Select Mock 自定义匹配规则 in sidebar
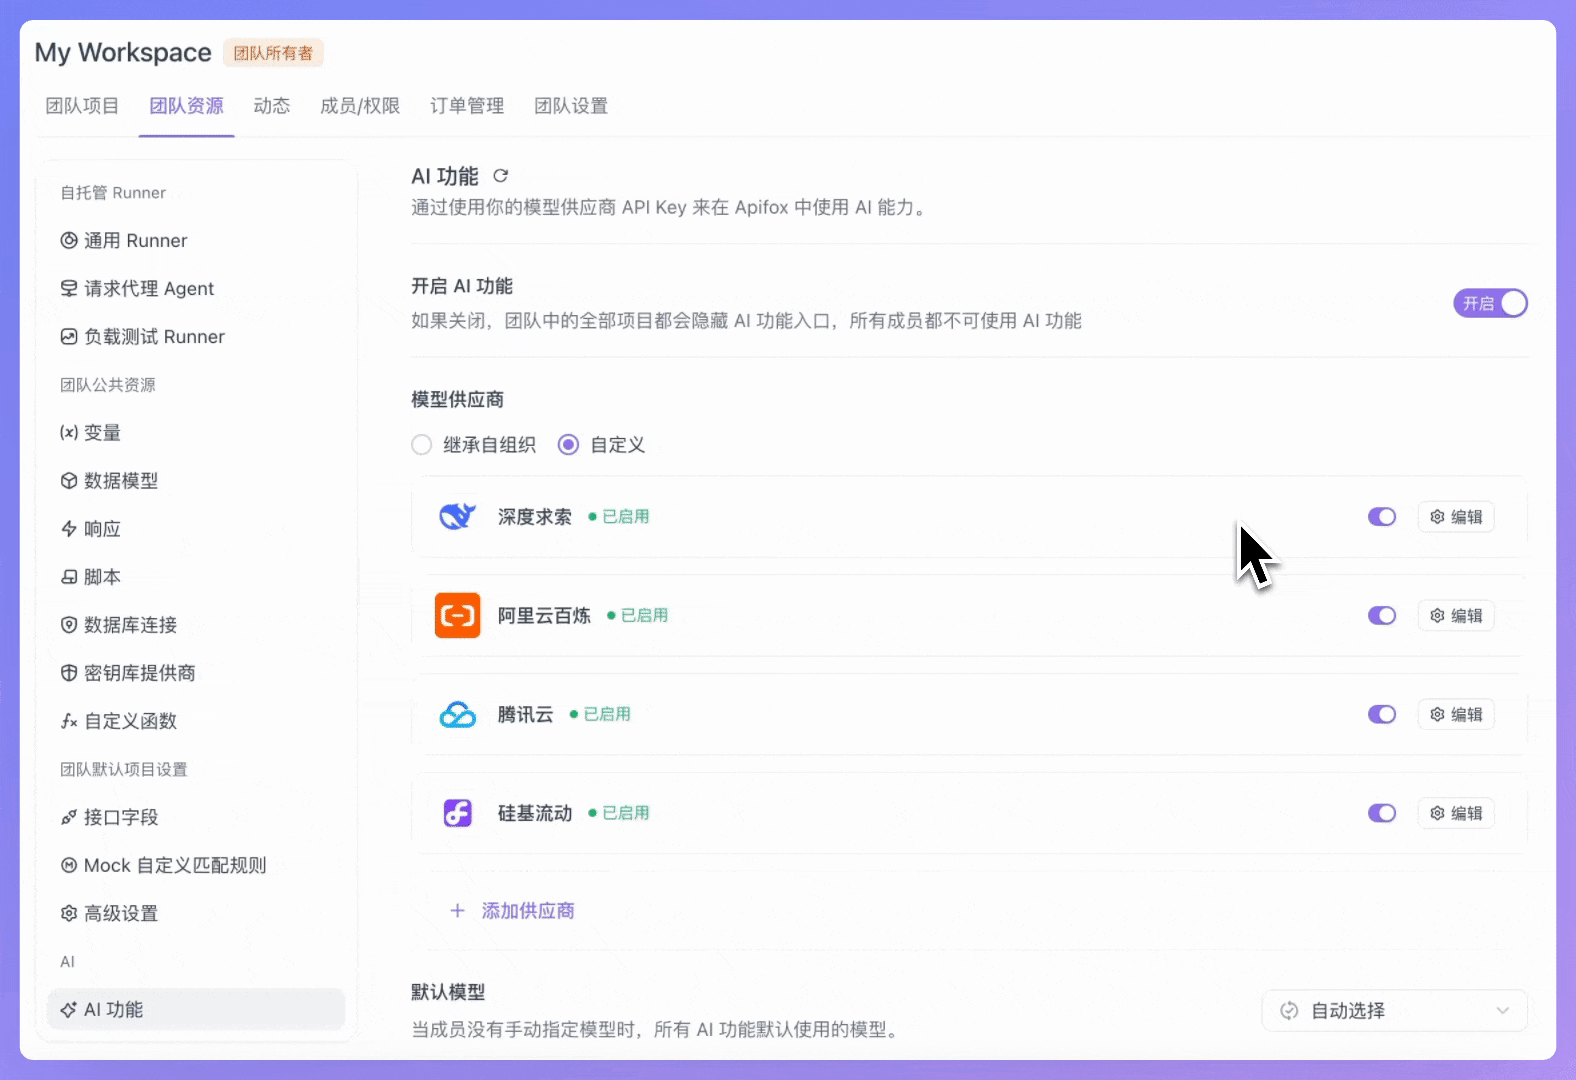 (196, 865)
